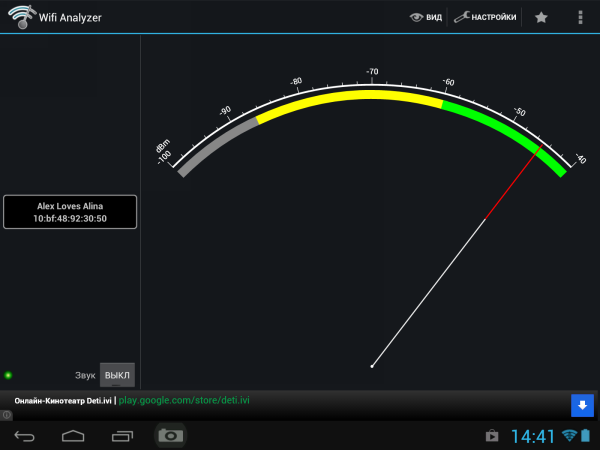
Task: Open НАСТРОЙКИ settings
Action: point(486,17)
